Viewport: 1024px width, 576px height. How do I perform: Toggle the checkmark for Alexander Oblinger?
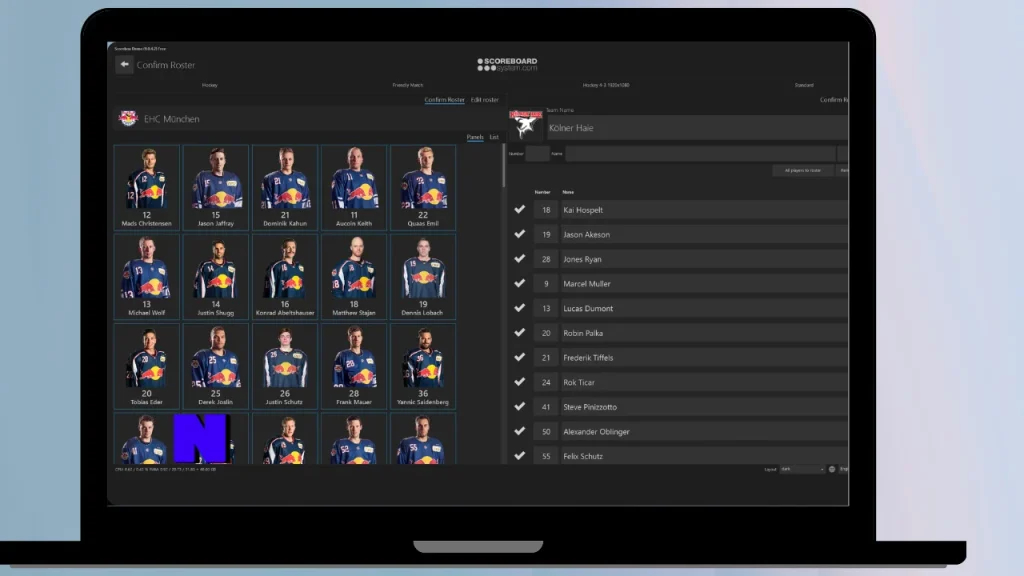[520, 431]
